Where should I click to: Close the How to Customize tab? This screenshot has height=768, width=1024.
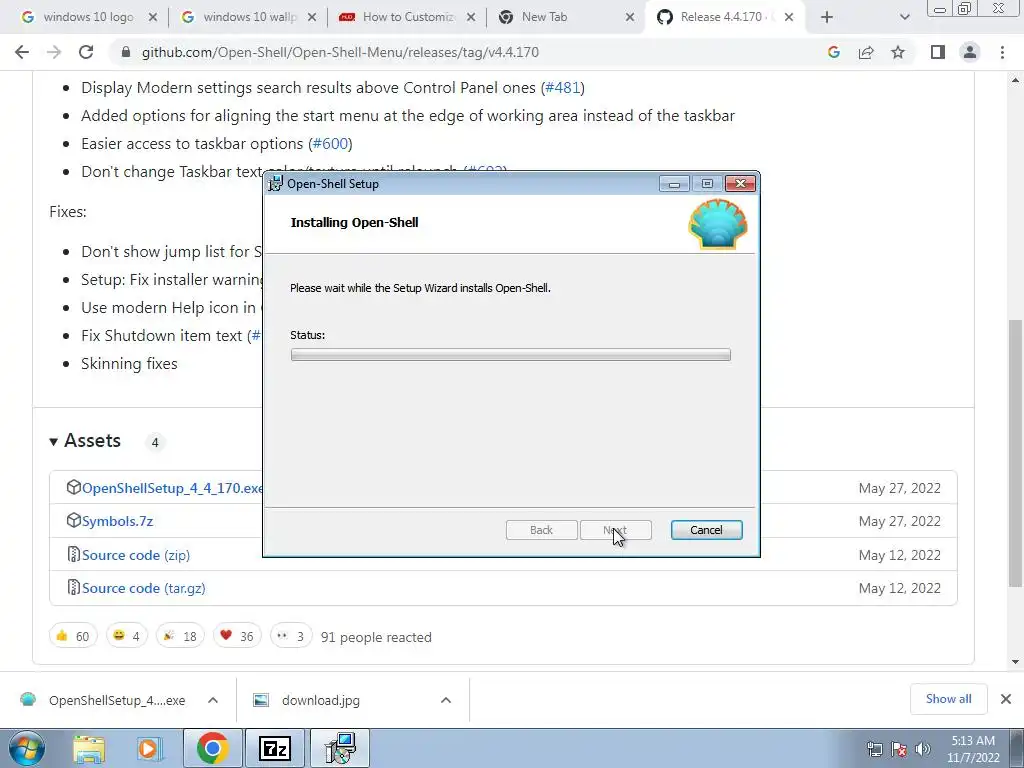[x=471, y=18]
